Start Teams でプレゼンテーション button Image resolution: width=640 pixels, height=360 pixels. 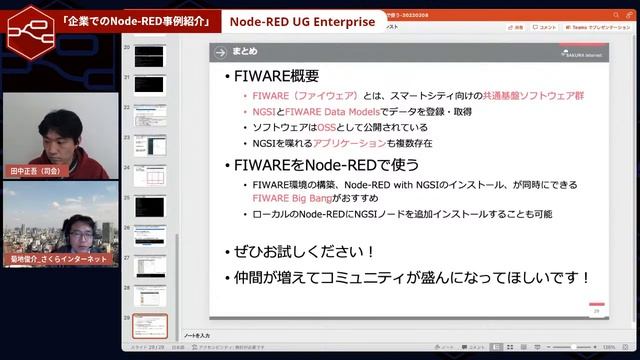click(x=598, y=27)
